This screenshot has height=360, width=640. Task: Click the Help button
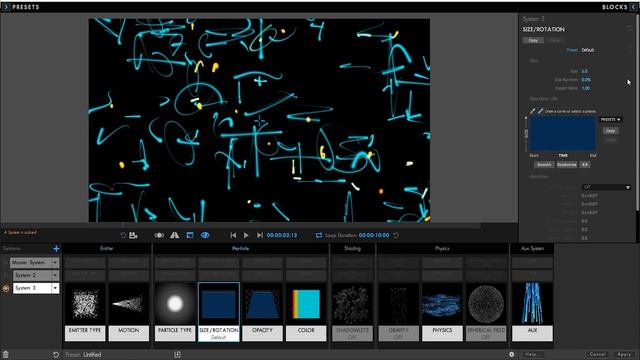tap(534, 354)
